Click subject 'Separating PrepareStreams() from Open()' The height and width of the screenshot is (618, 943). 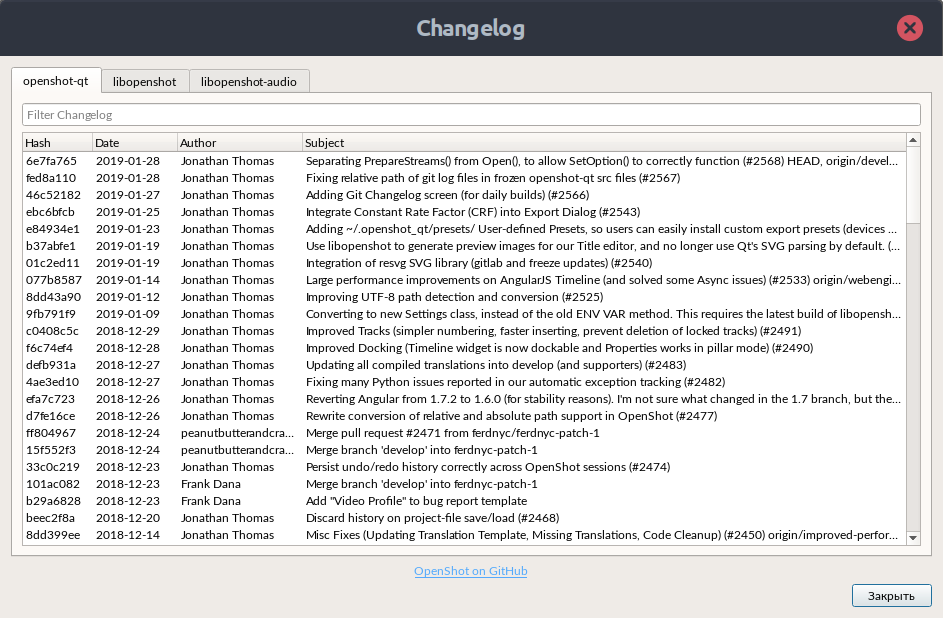(x=602, y=161)
